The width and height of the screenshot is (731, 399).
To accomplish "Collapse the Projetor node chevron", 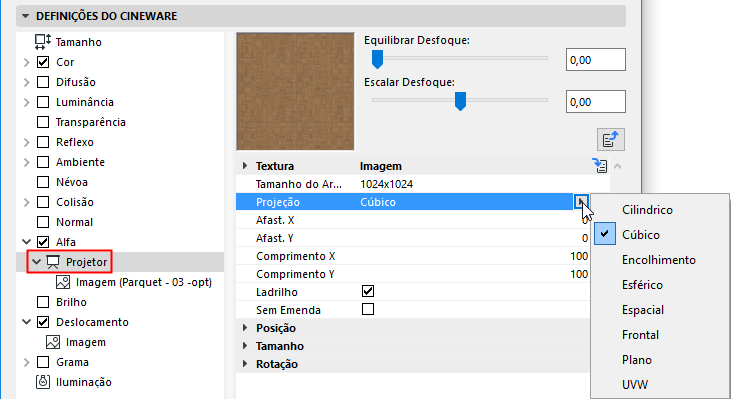I will (x=36, y=262).
